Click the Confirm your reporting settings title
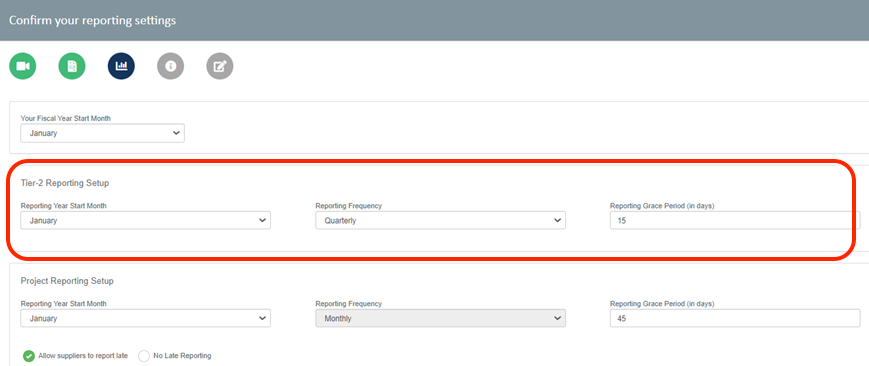 pyautogui.click(x=92, y=21)
